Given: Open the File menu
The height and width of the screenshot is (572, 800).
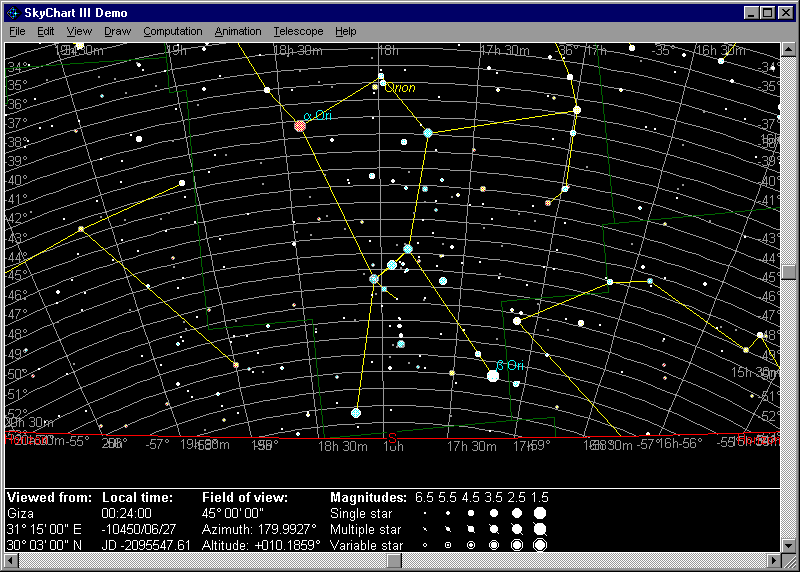Looking at the screenshot, I should point(17,31).
